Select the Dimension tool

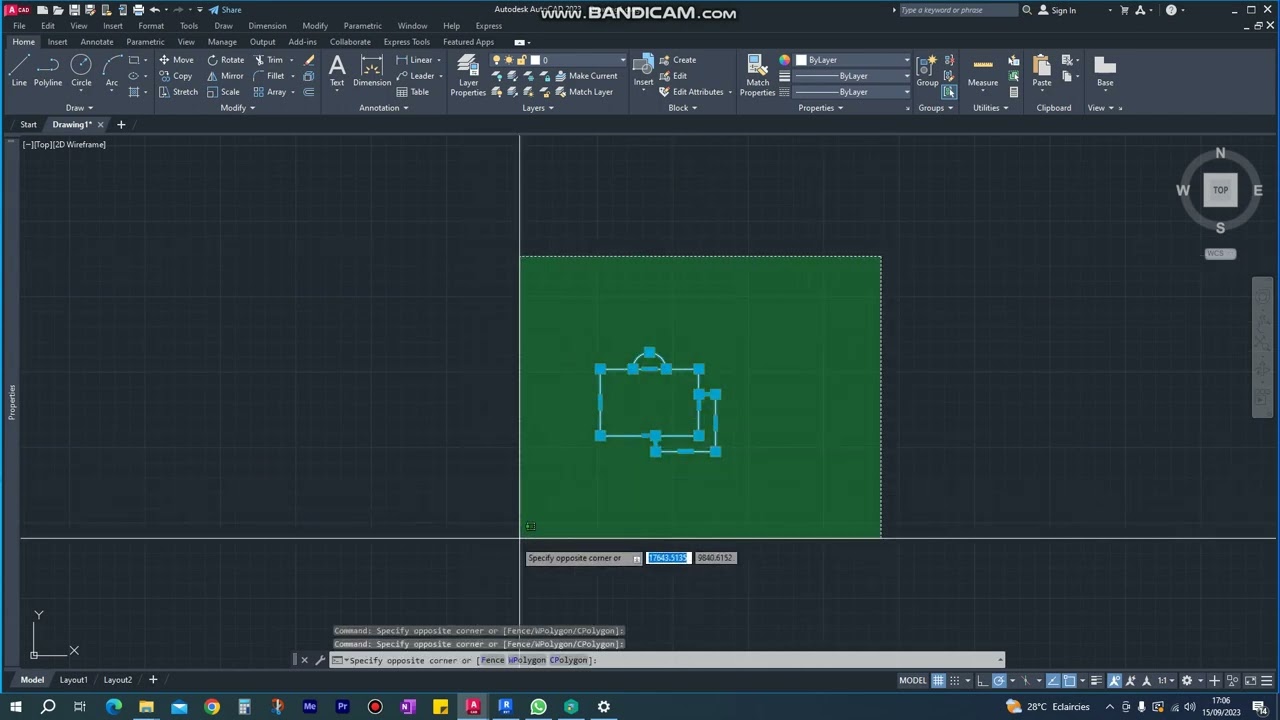point(372,72)
